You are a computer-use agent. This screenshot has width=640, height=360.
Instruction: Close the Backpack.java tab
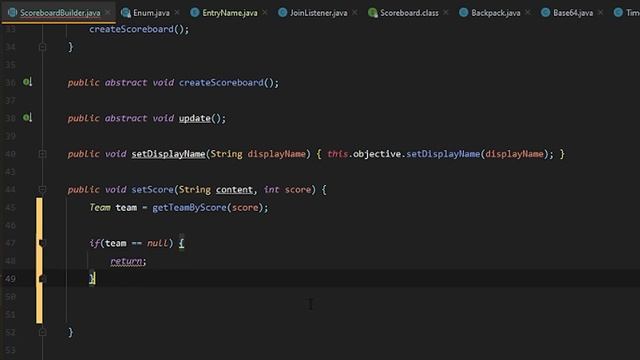tap(528, 13)
